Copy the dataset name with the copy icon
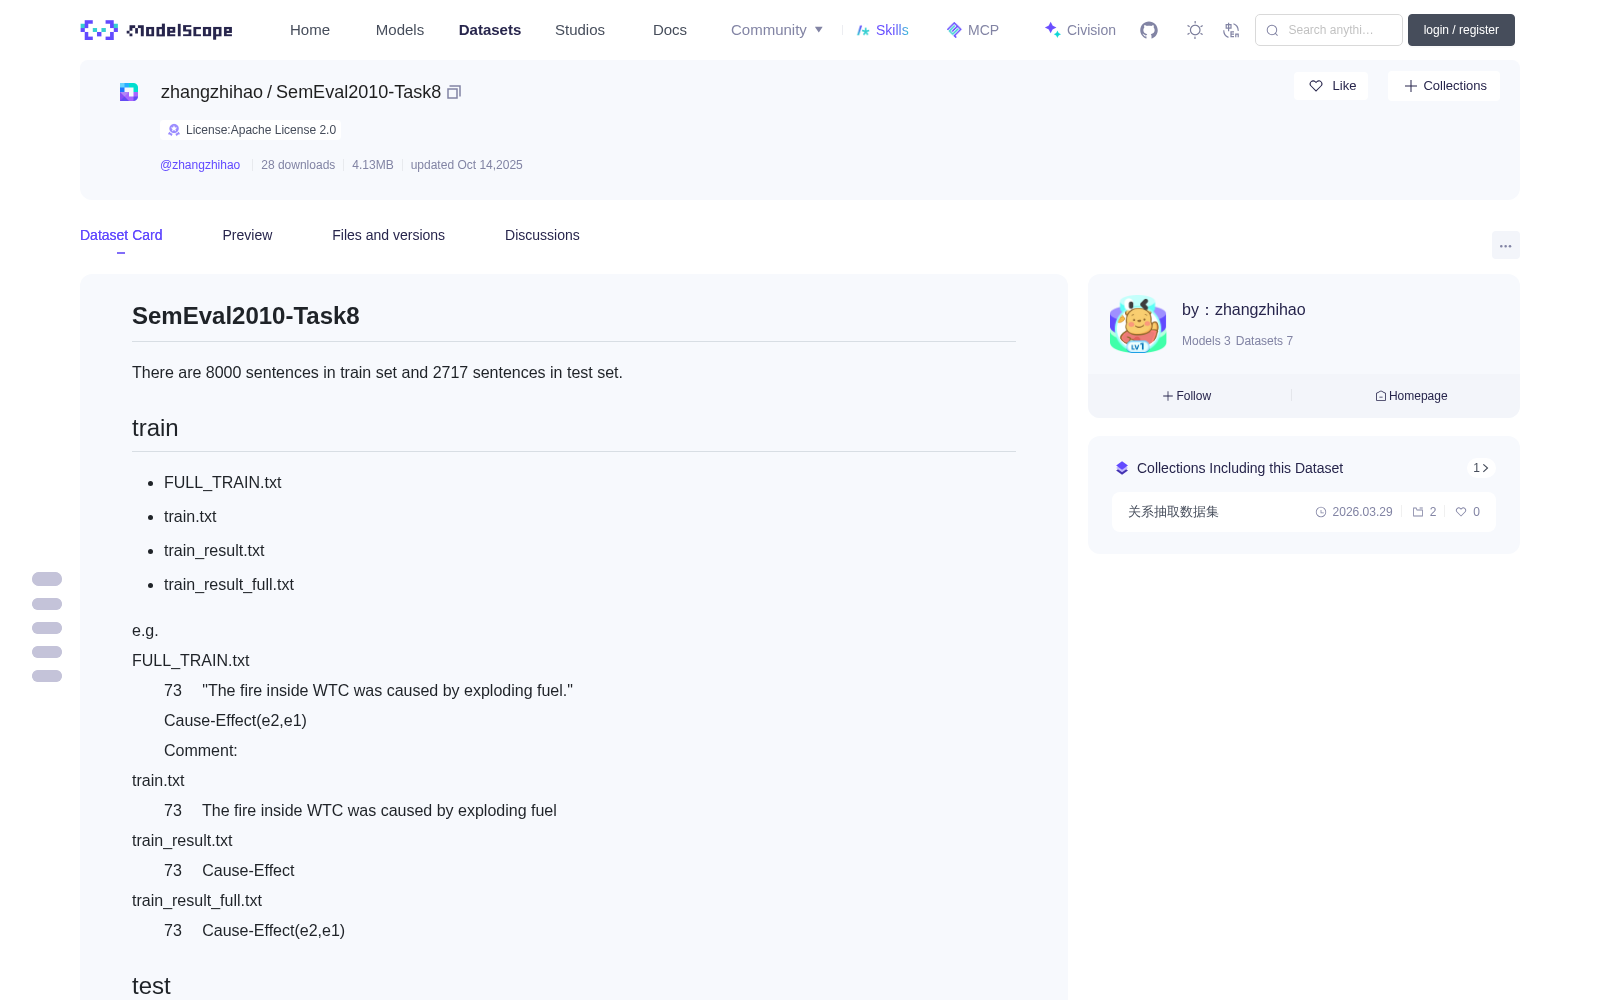 [454, 92]
